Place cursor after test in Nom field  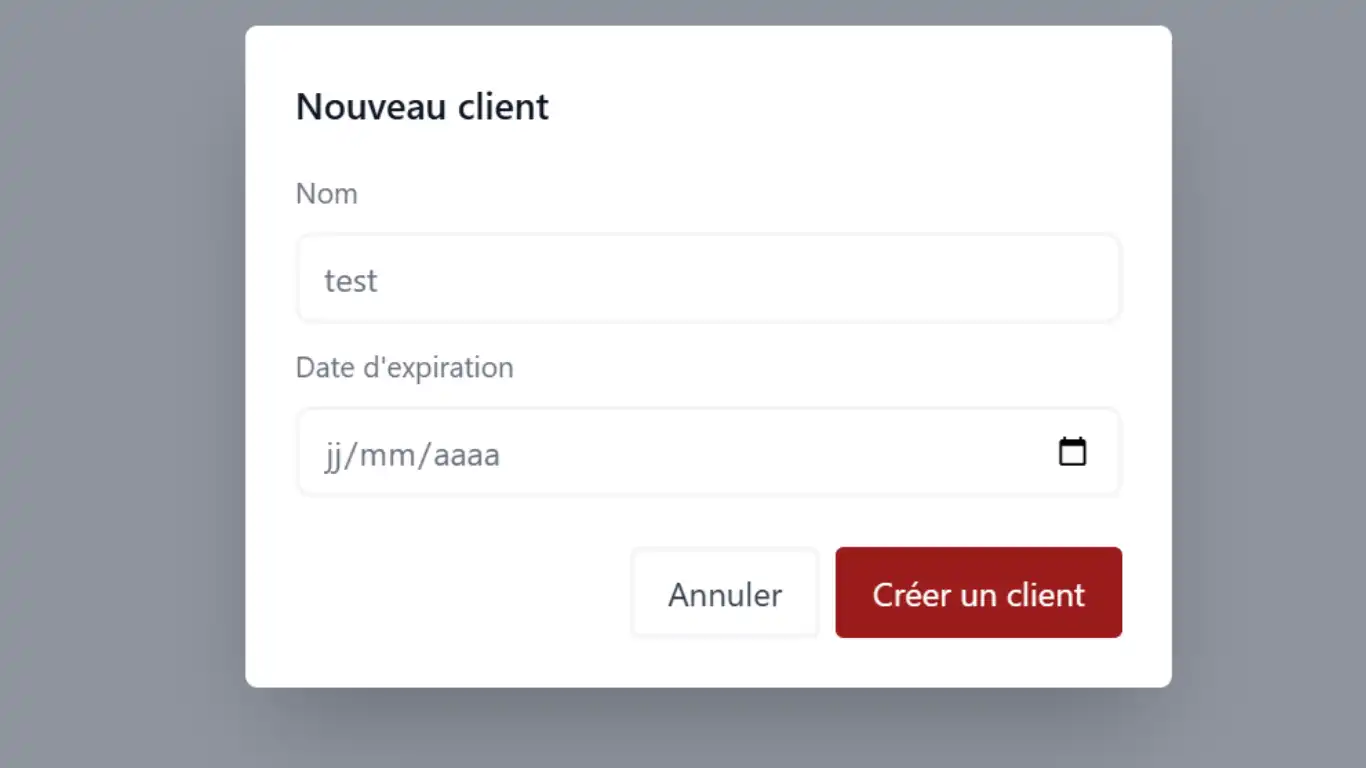point(380,281)
